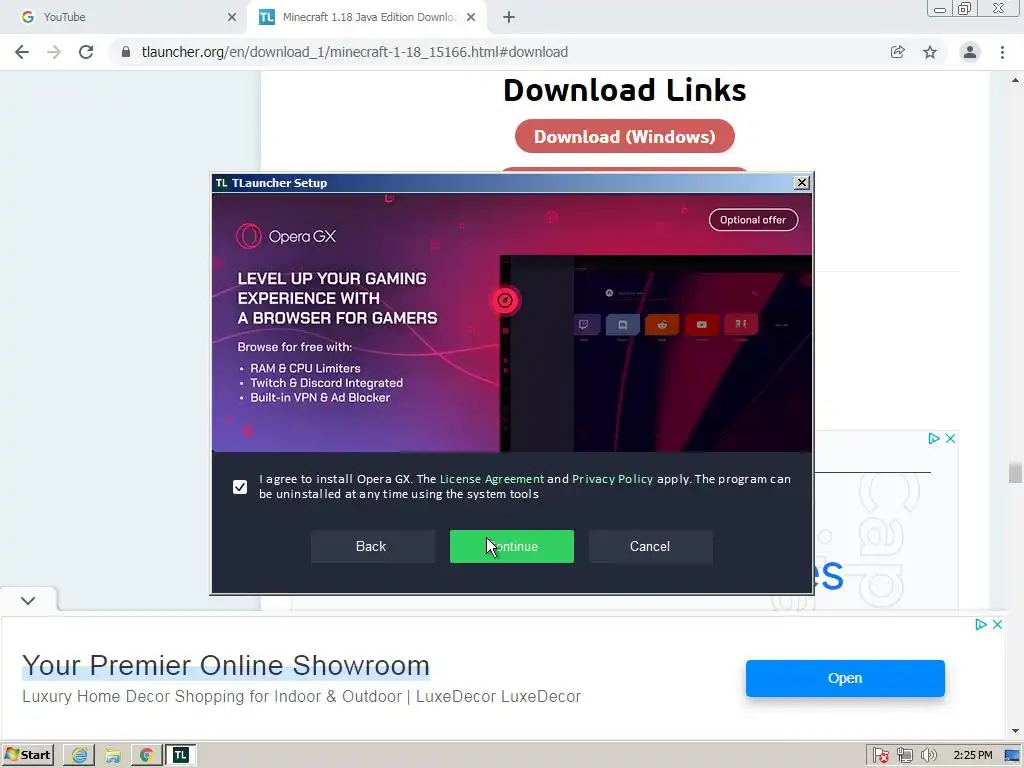Screen dimensions: 1024x768
Task: Click scrollbar up arrow on webpage
Action: point(1015,80)
